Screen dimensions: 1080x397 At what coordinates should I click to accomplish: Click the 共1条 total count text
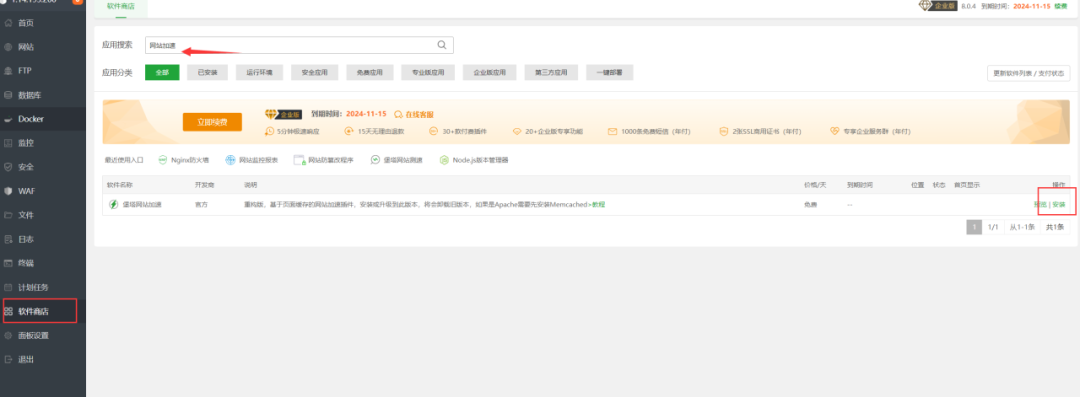(1055, 227)
